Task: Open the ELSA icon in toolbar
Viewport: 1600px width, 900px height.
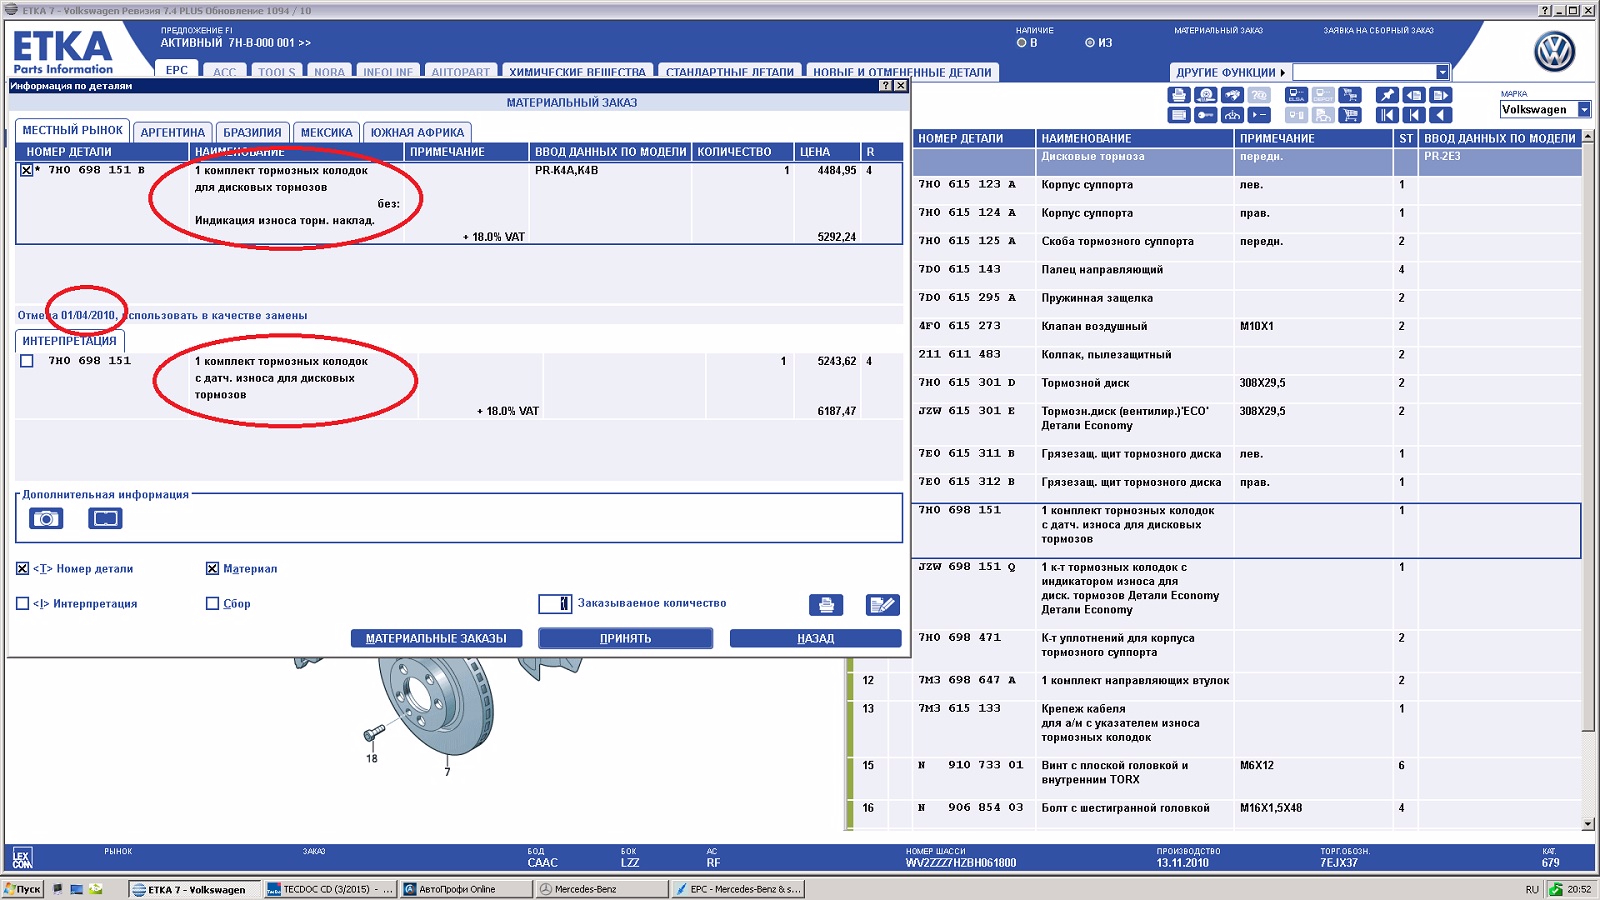Action: (1296, 95)
